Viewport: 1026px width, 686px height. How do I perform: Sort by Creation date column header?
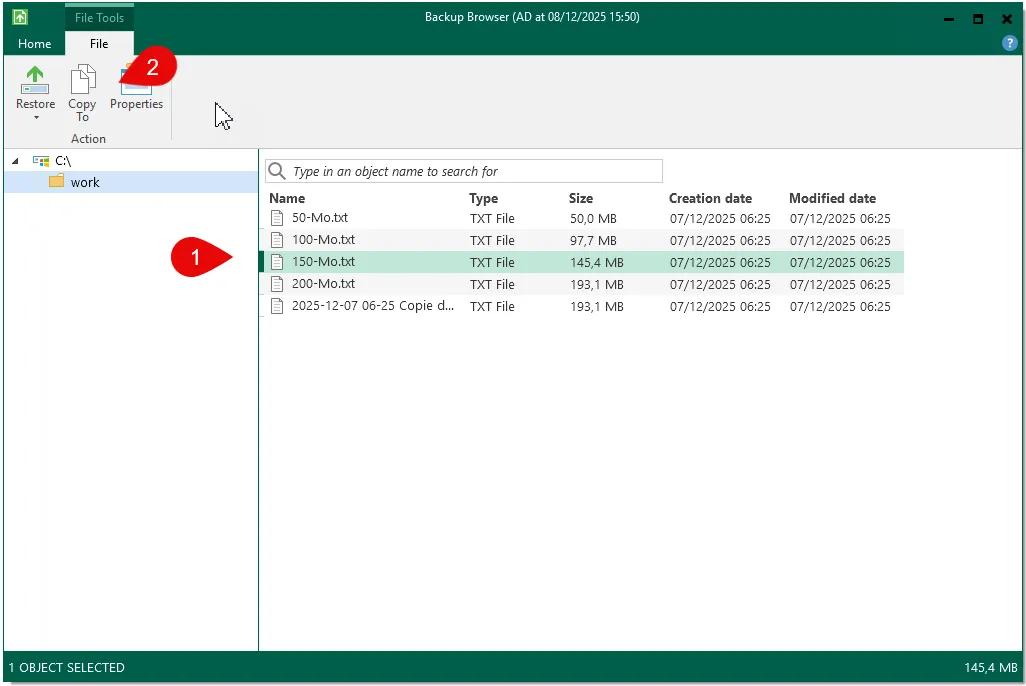(710, 198)
